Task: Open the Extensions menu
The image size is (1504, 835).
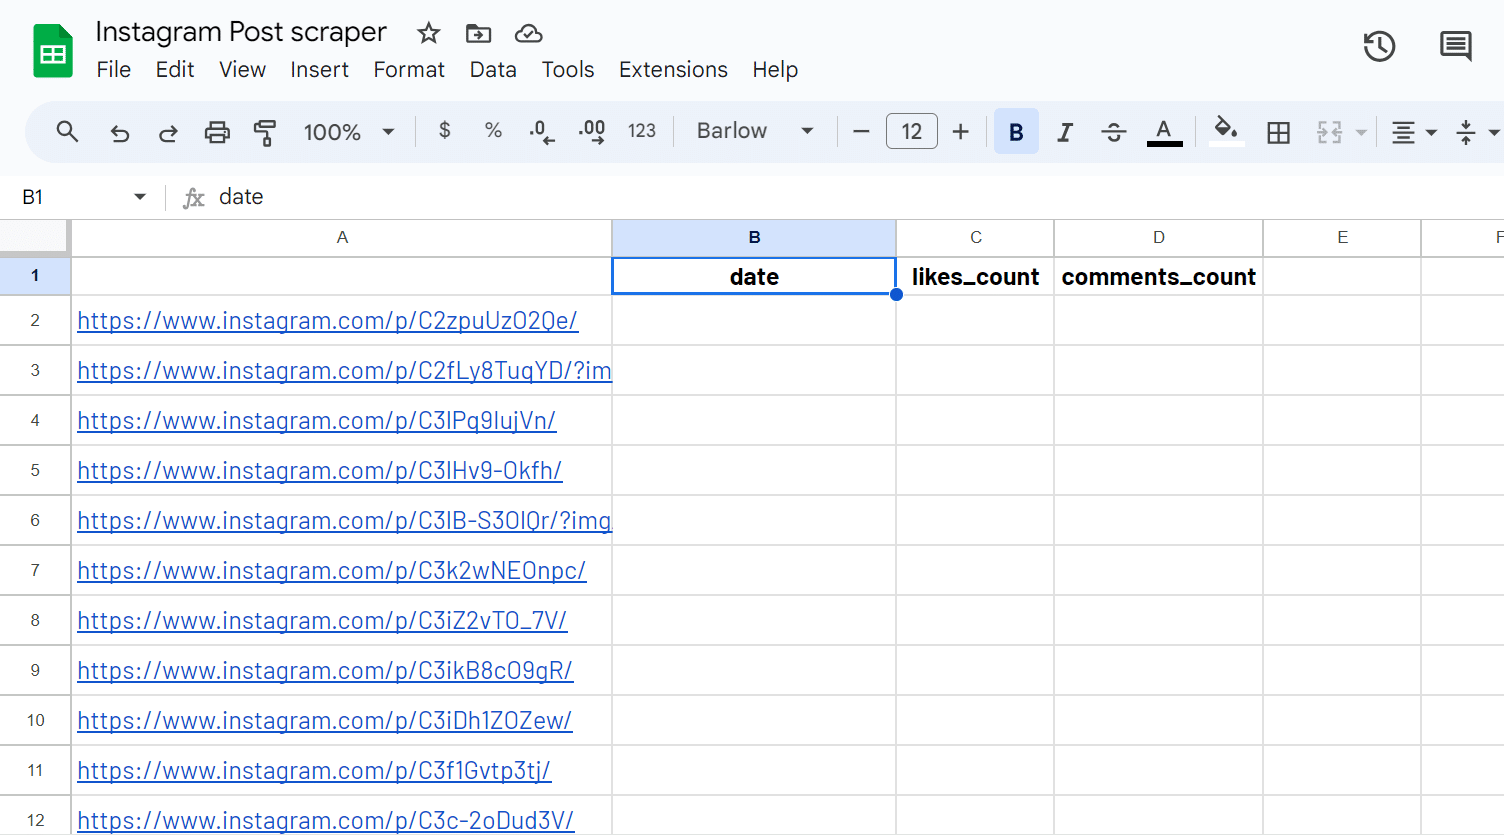Action: (673, 70)
